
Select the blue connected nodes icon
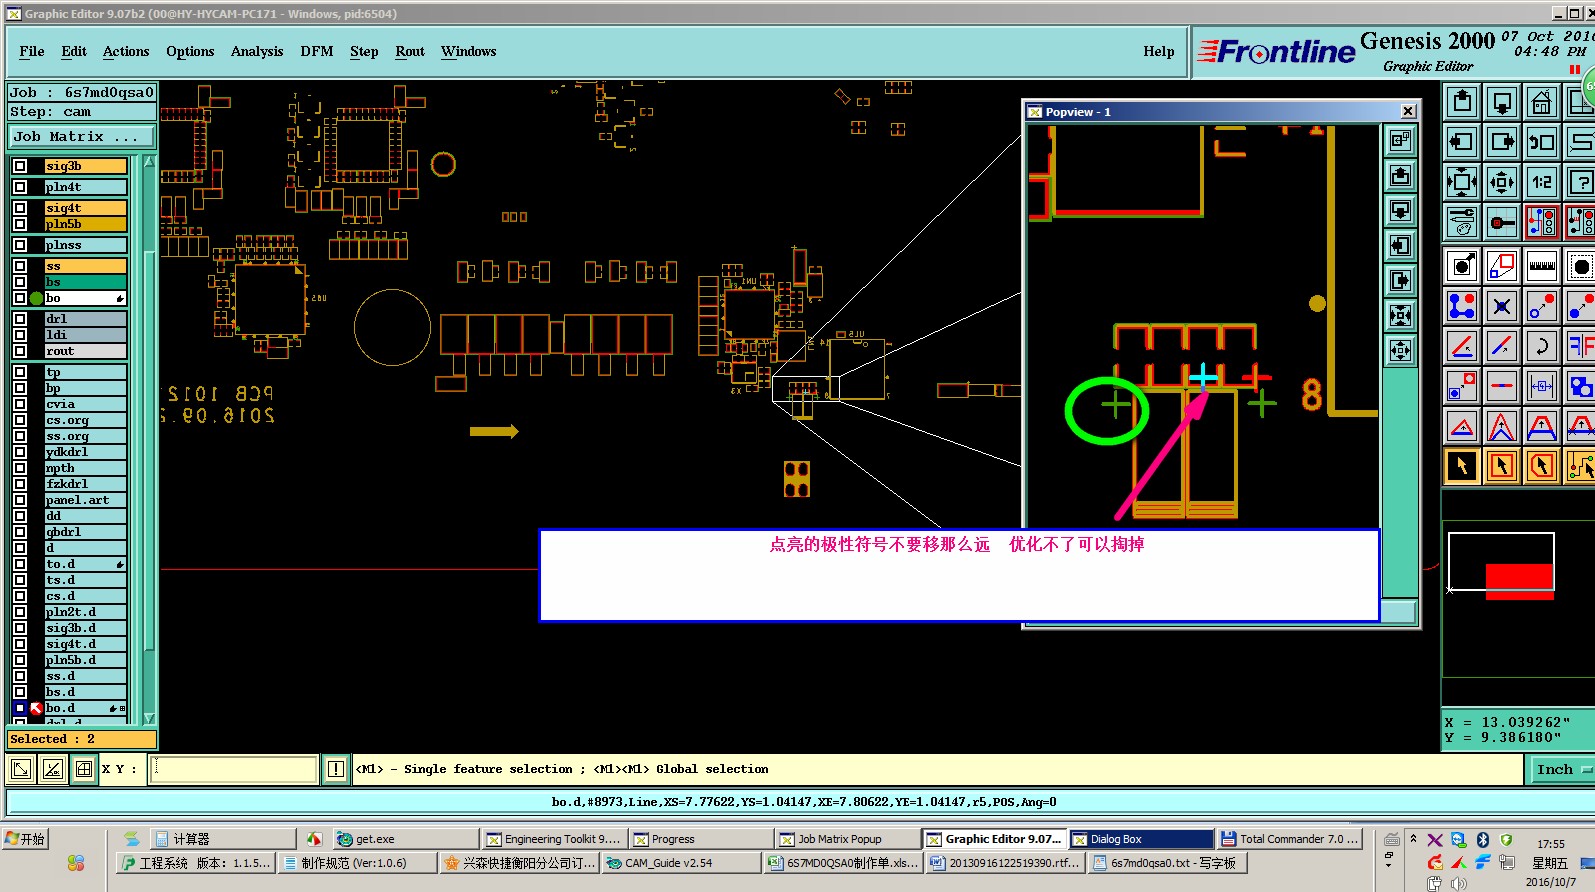[x=1462, y=306]
